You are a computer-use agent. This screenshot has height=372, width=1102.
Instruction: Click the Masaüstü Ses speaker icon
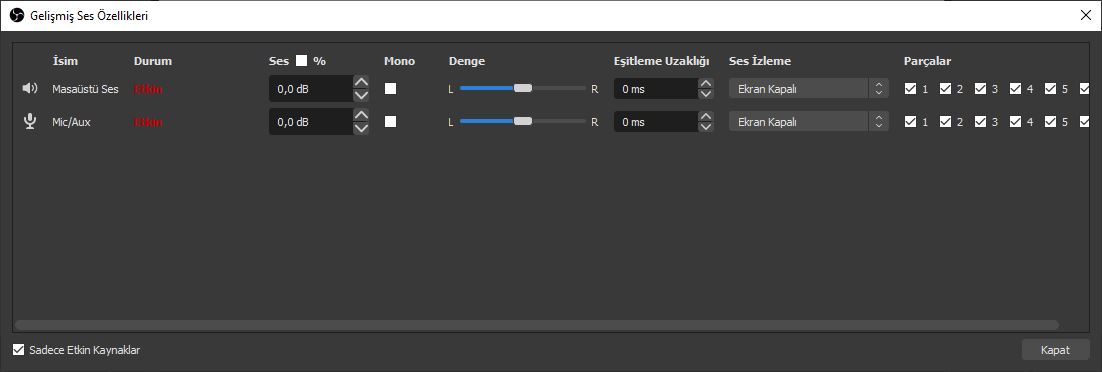[x=30, y=89]
